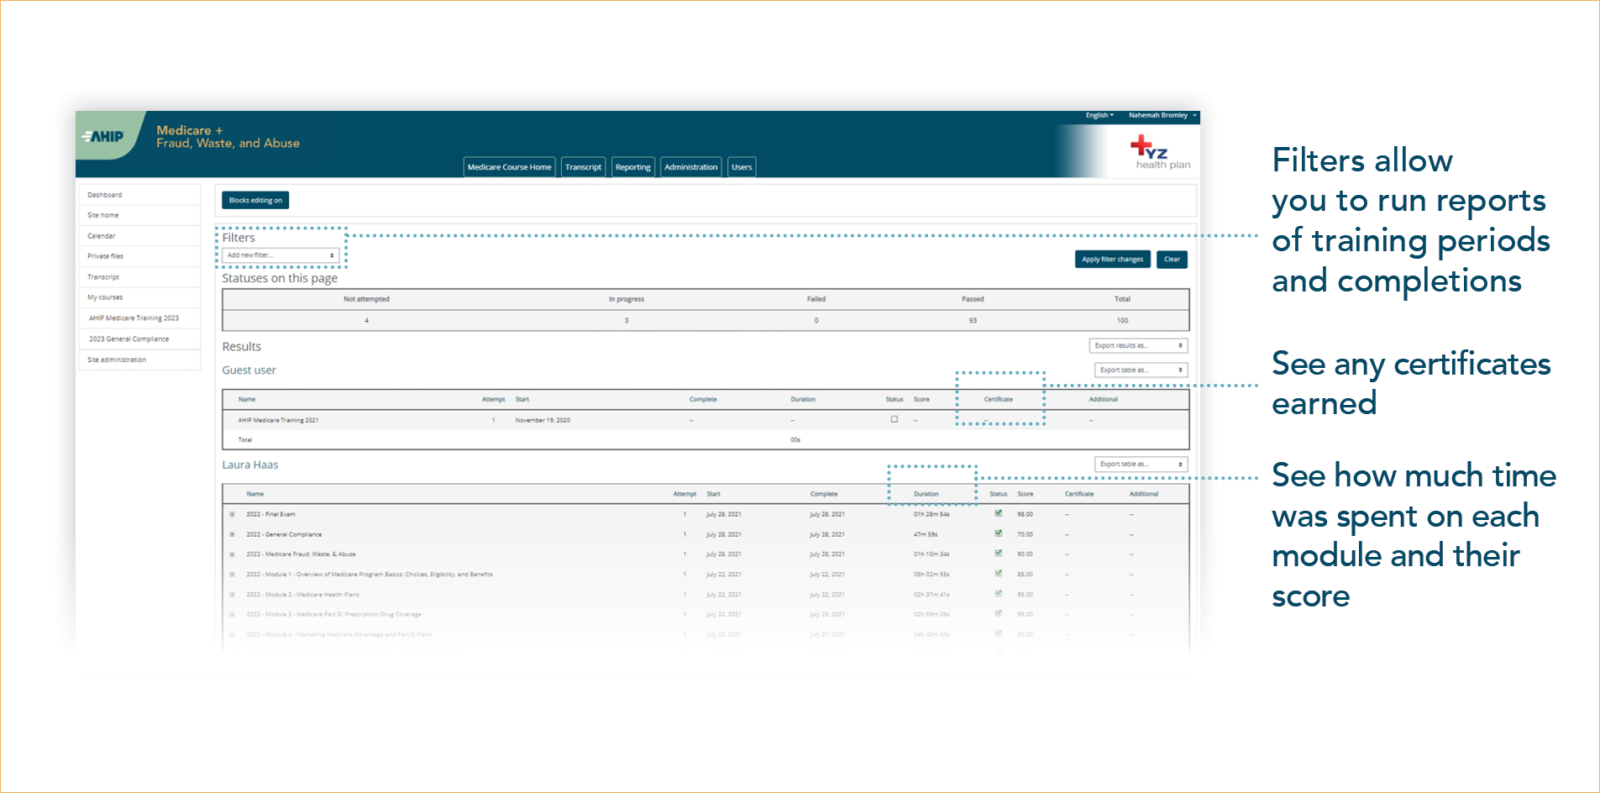Image resolution: width=1600 pixels, height=793 pixels.
Task: Open the English language menu
Action: 1099,116
